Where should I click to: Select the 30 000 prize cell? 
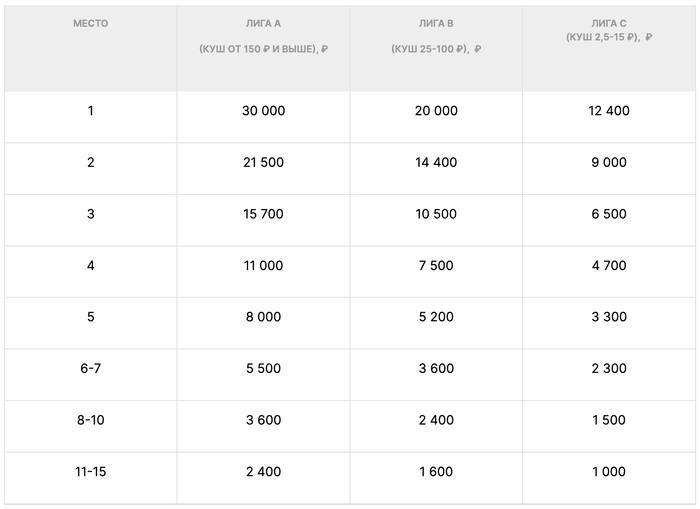click(263, 111)
